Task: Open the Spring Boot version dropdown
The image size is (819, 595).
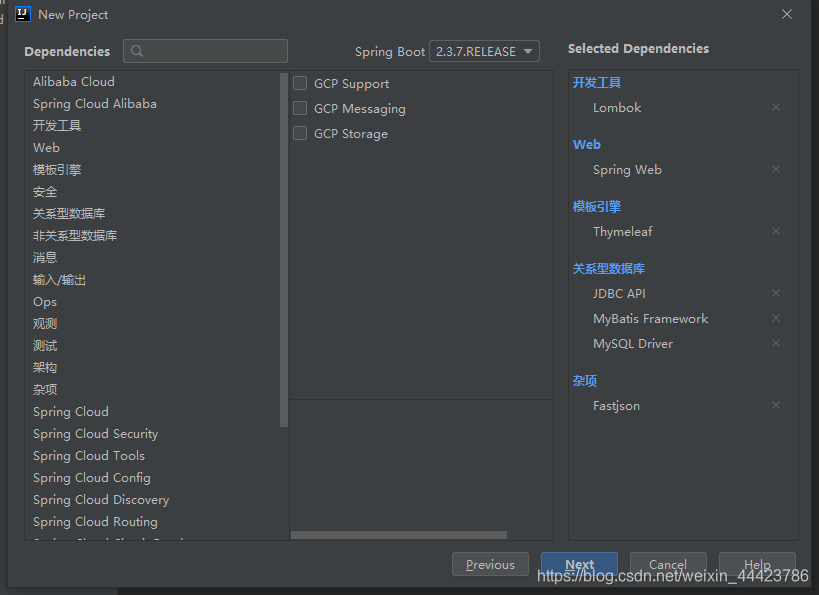Action: pos(484,51)
